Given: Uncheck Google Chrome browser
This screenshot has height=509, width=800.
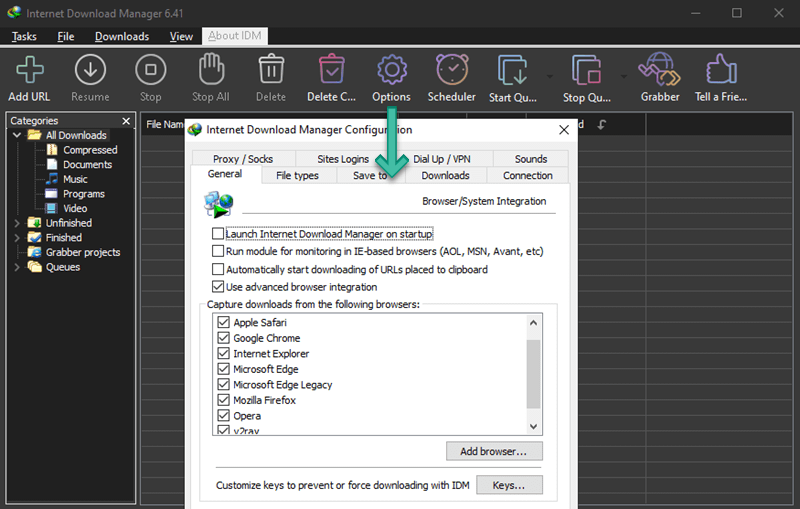Looking at the screenshot, I should click(x=223, y=338).
